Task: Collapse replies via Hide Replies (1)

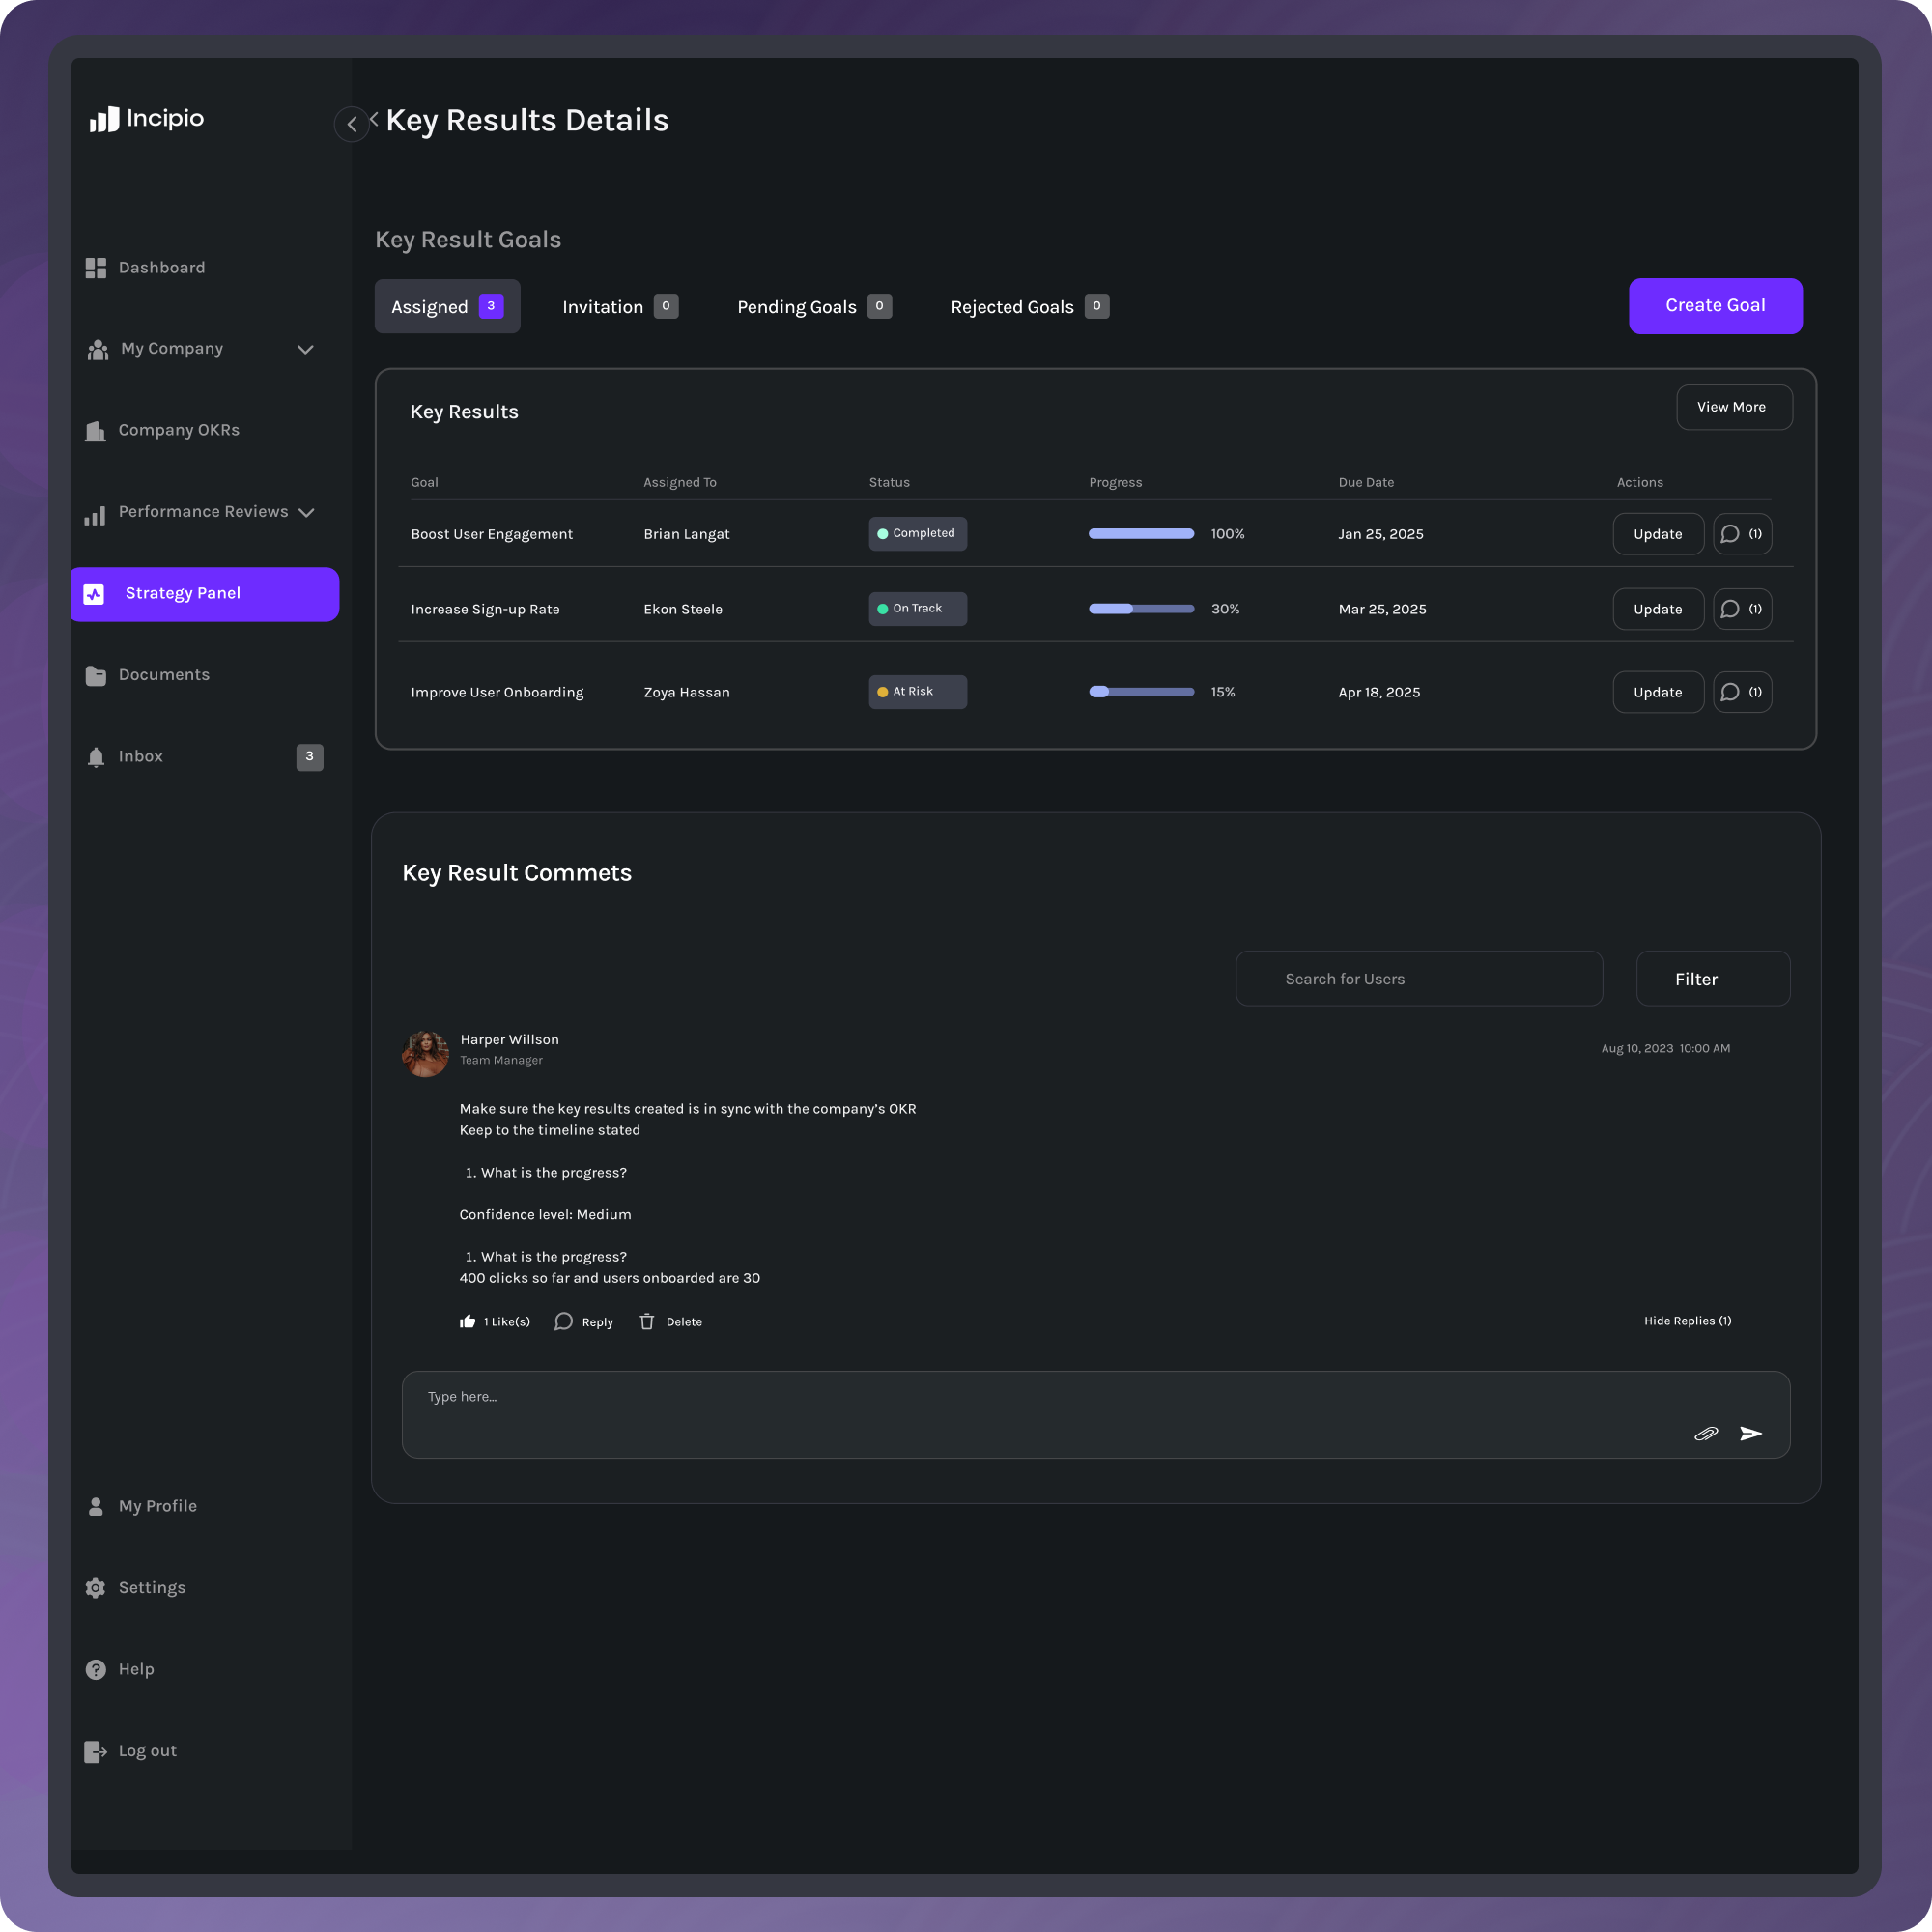Action: [x=1688, y=1320]
